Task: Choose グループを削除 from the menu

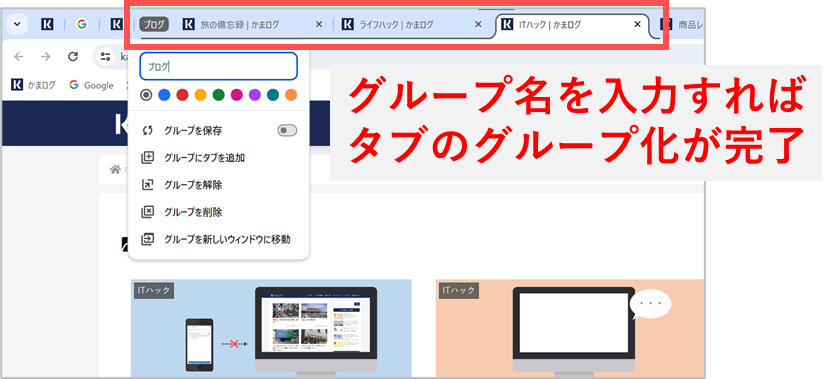Action: tap(218, 212)
